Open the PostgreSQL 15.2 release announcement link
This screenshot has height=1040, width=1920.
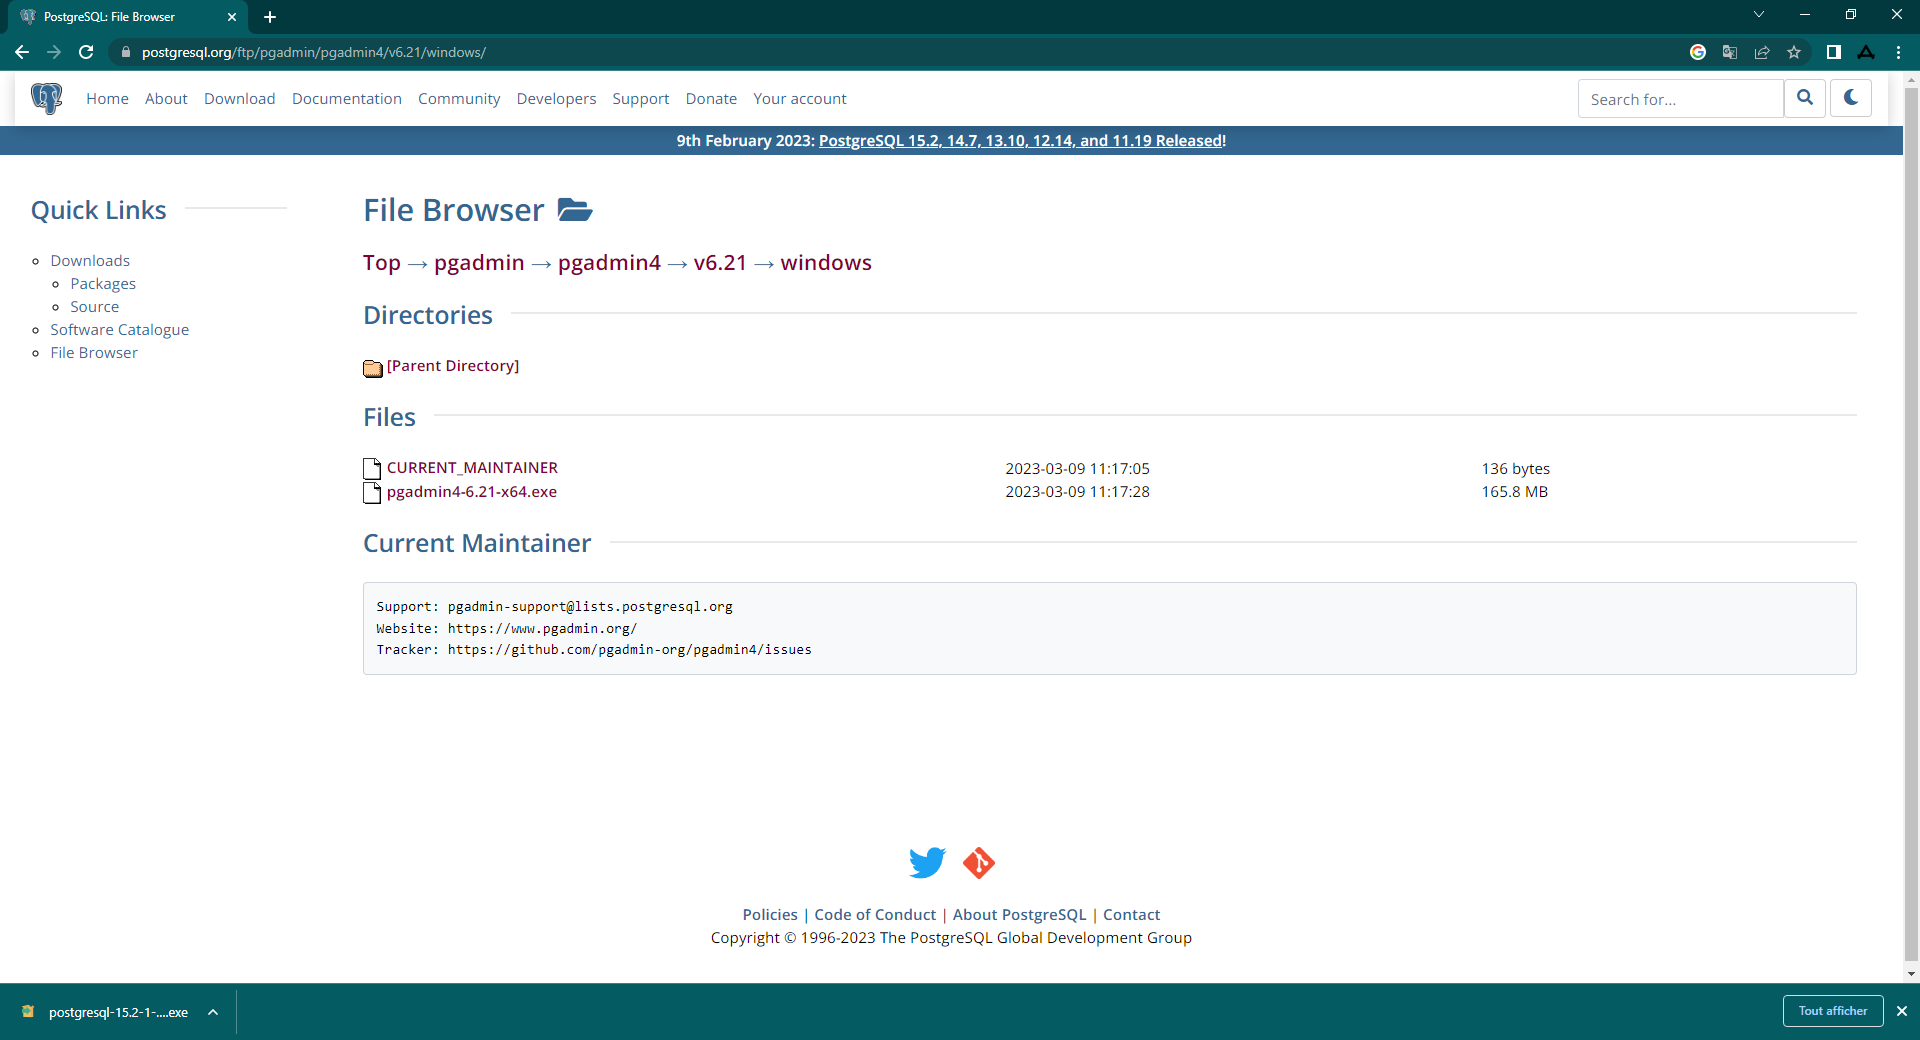1022,140
